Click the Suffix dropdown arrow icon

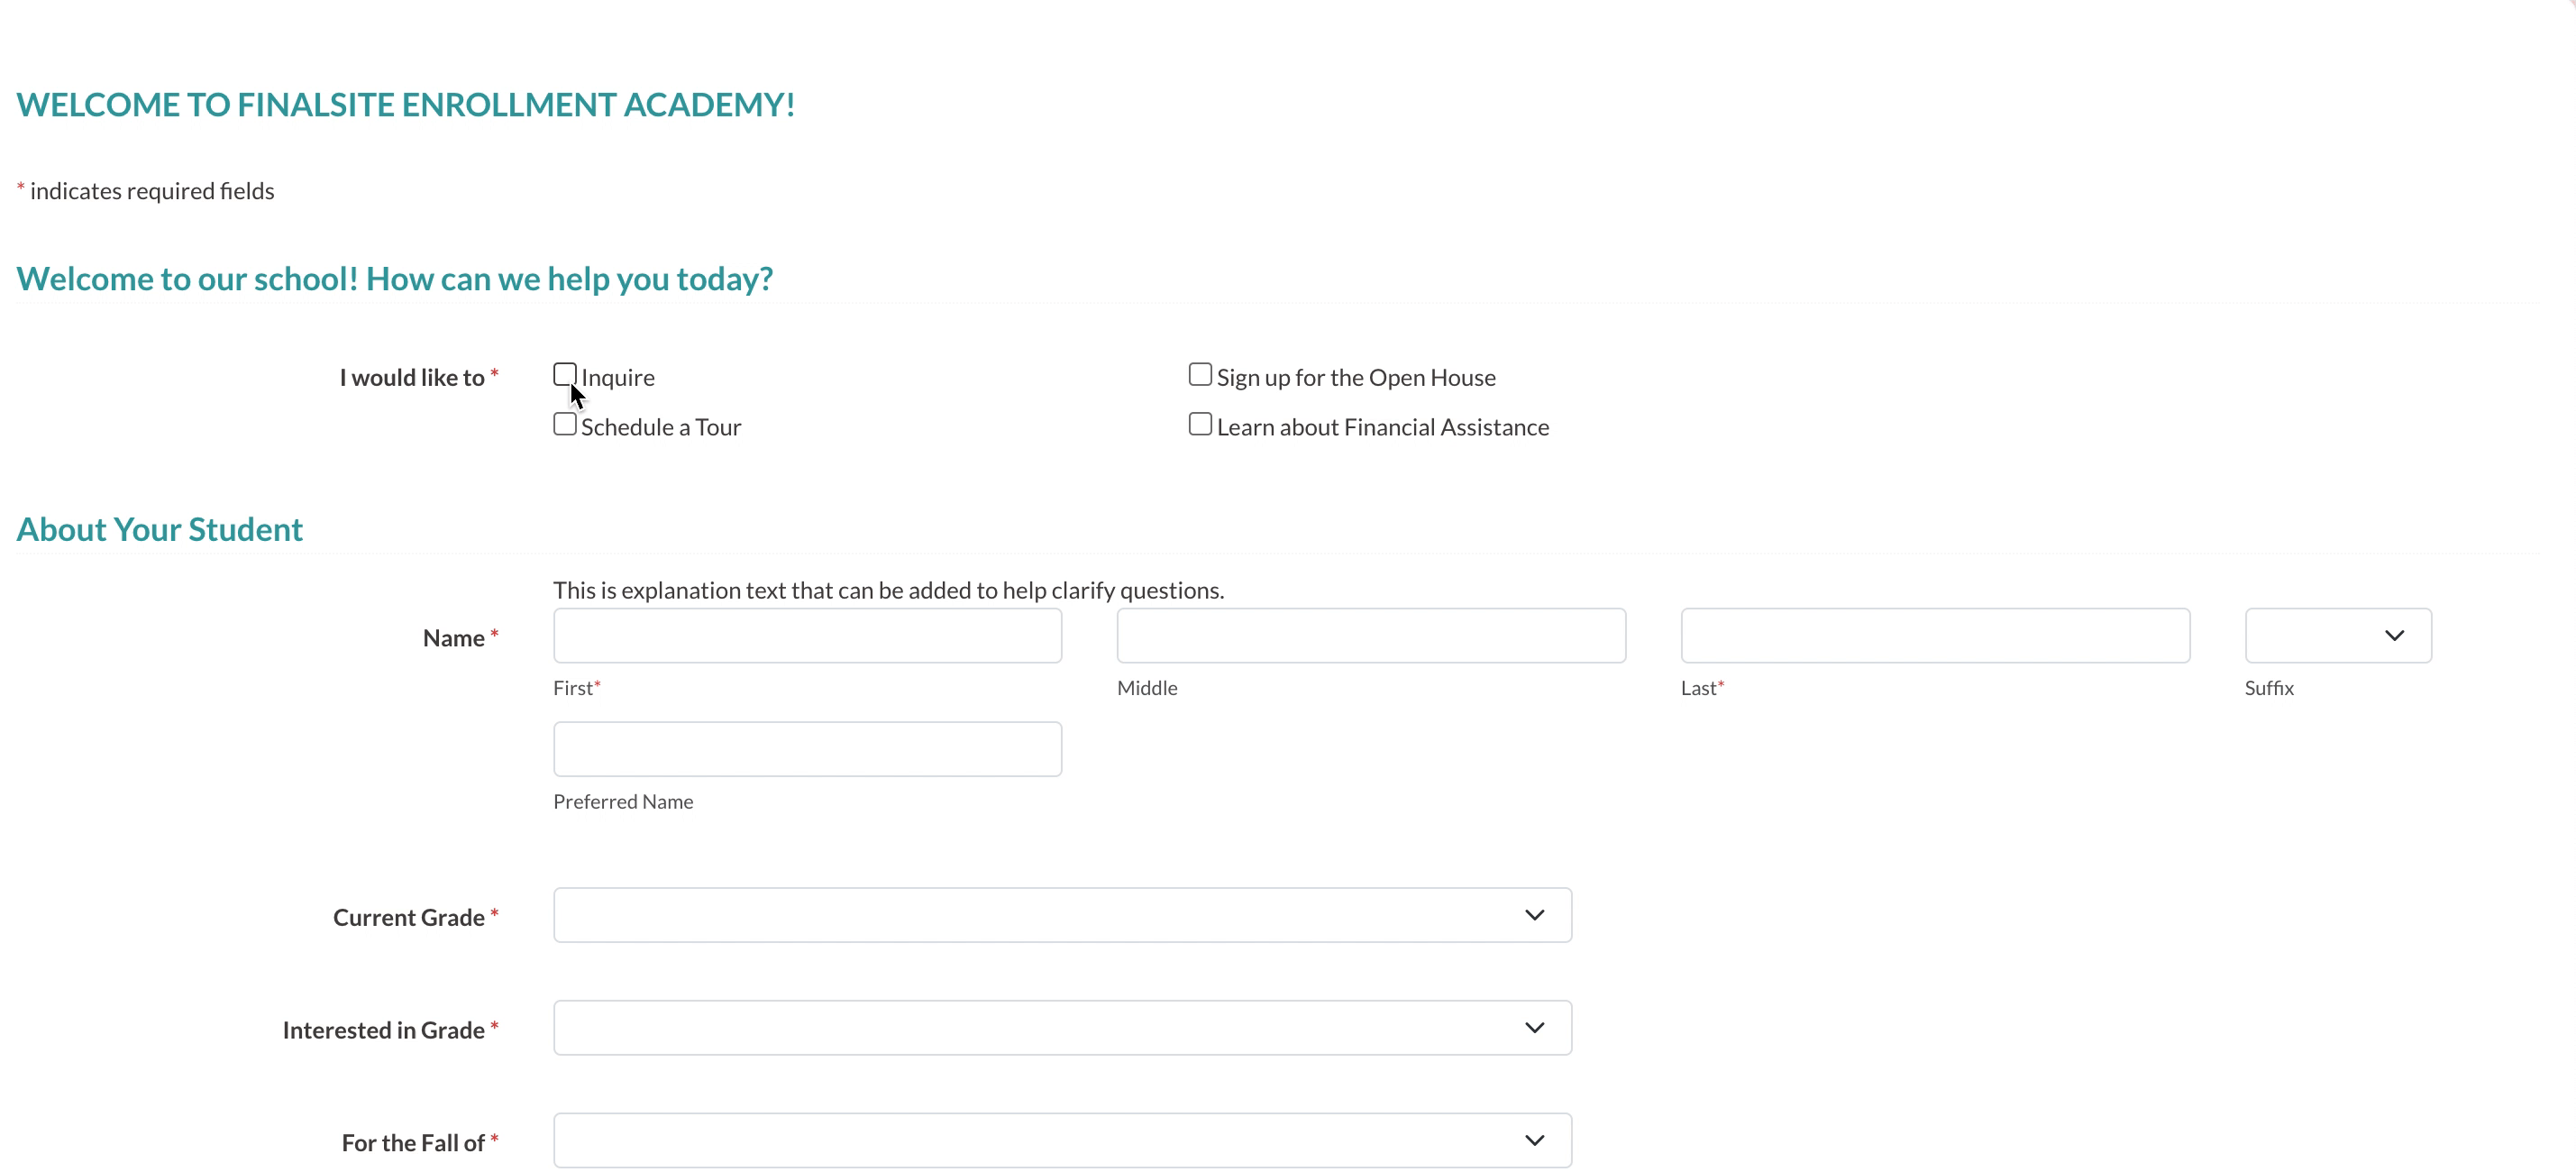click(x=2396, y=635)
